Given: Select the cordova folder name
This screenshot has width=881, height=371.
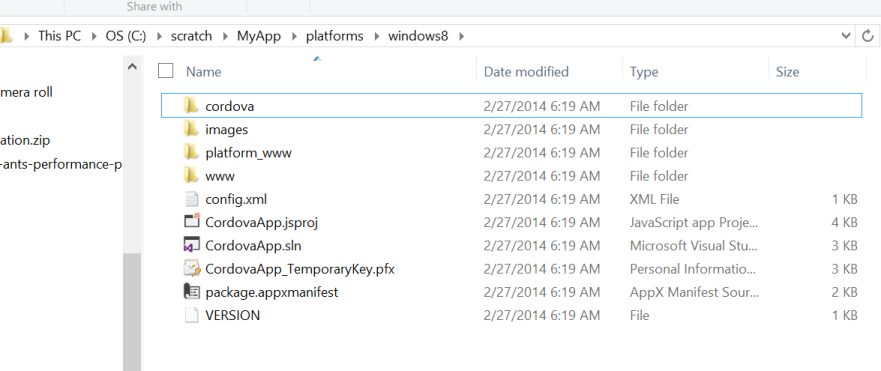Looking at the screenshot, I should pos(230,106).
